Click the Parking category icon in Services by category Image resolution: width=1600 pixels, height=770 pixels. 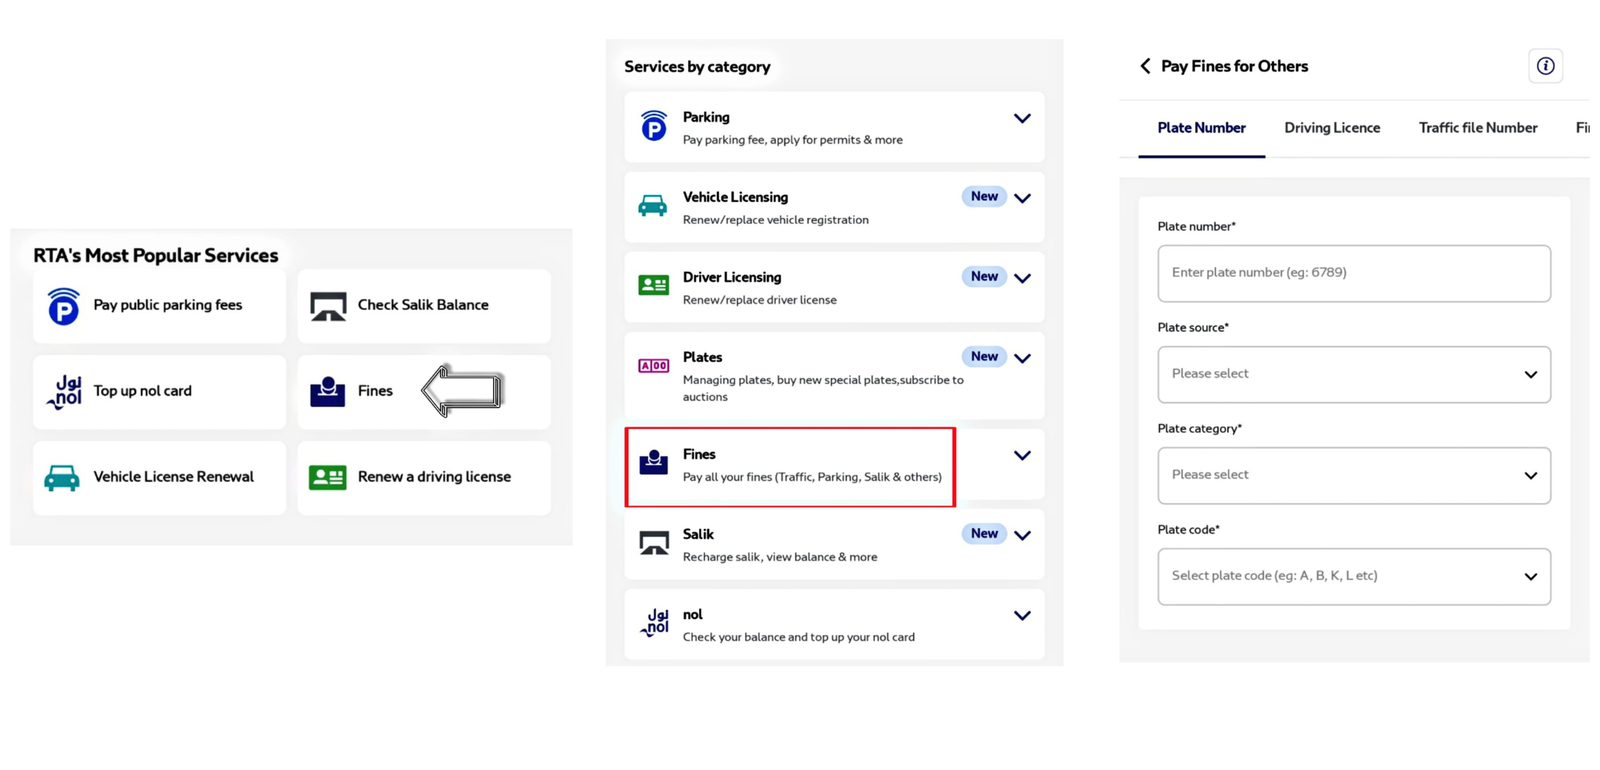(653, 126)
